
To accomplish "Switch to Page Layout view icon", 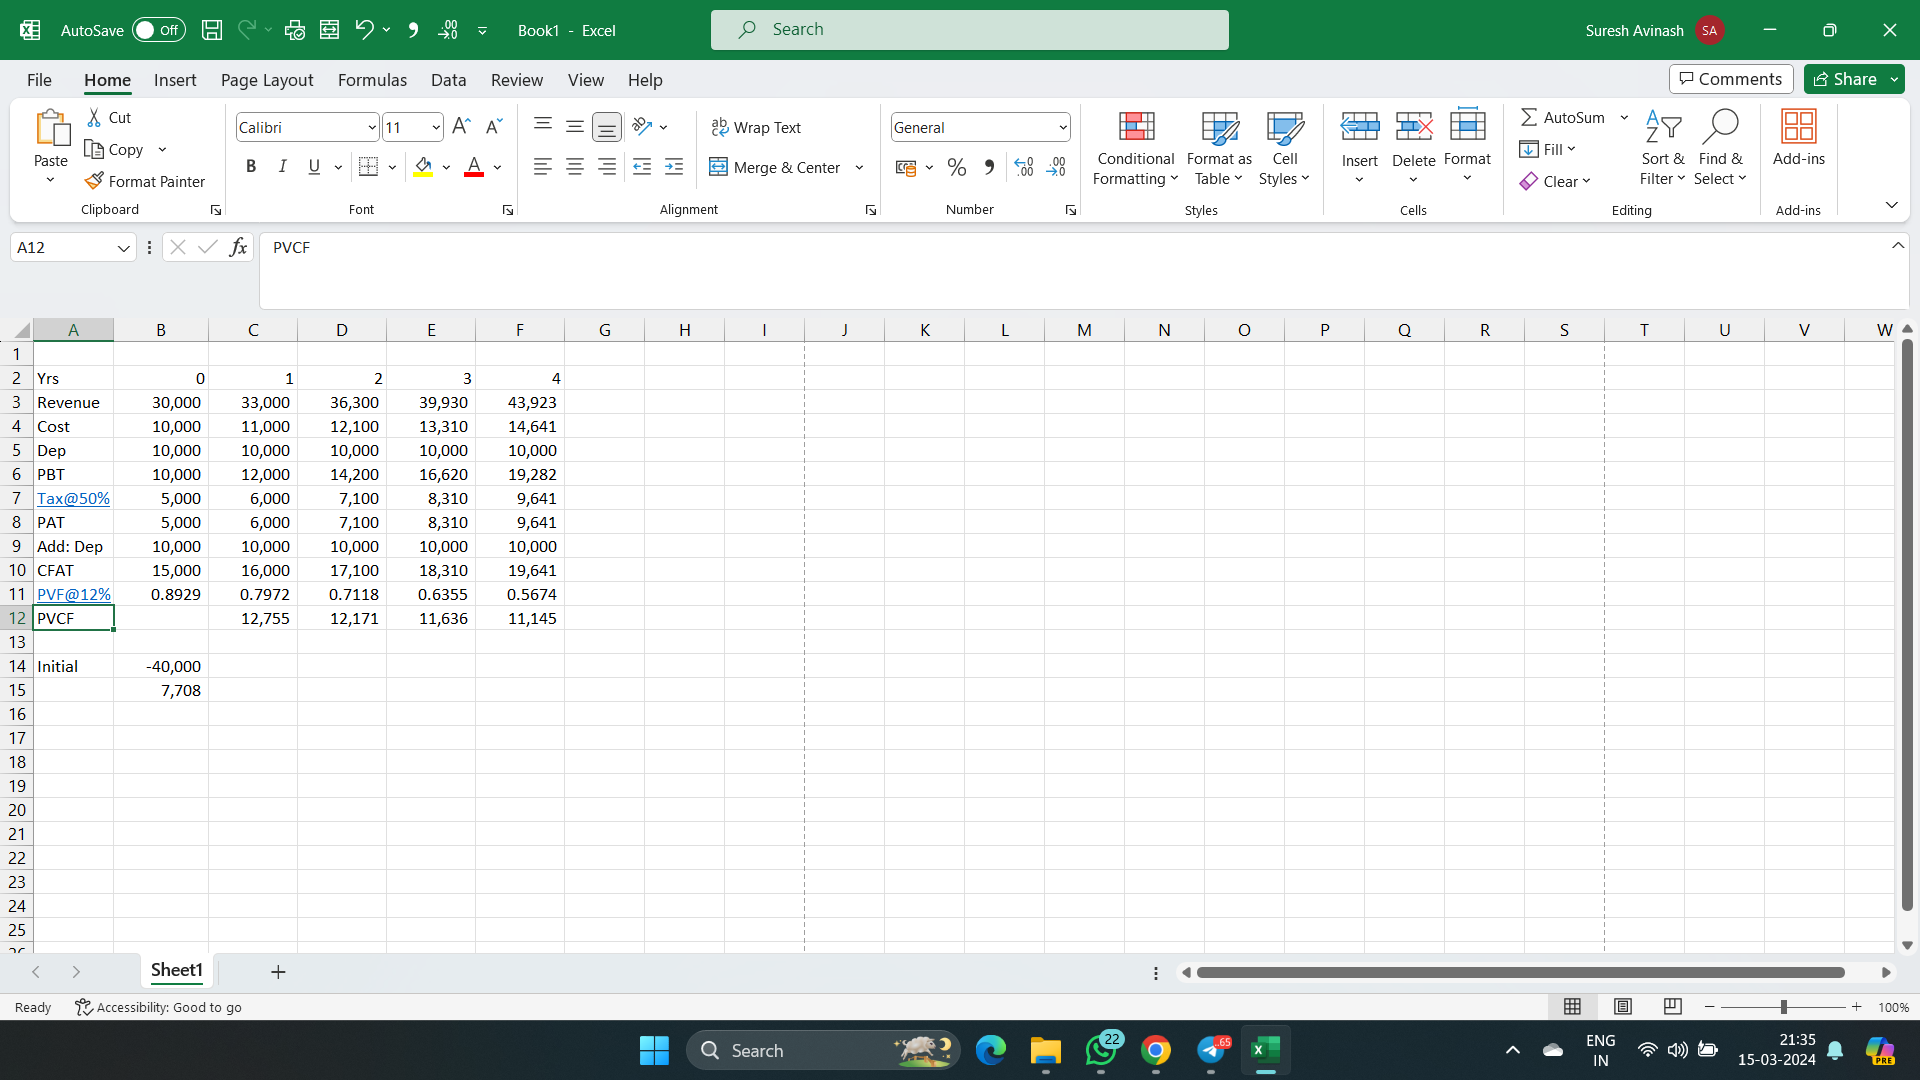I will coord(1623,1006).
